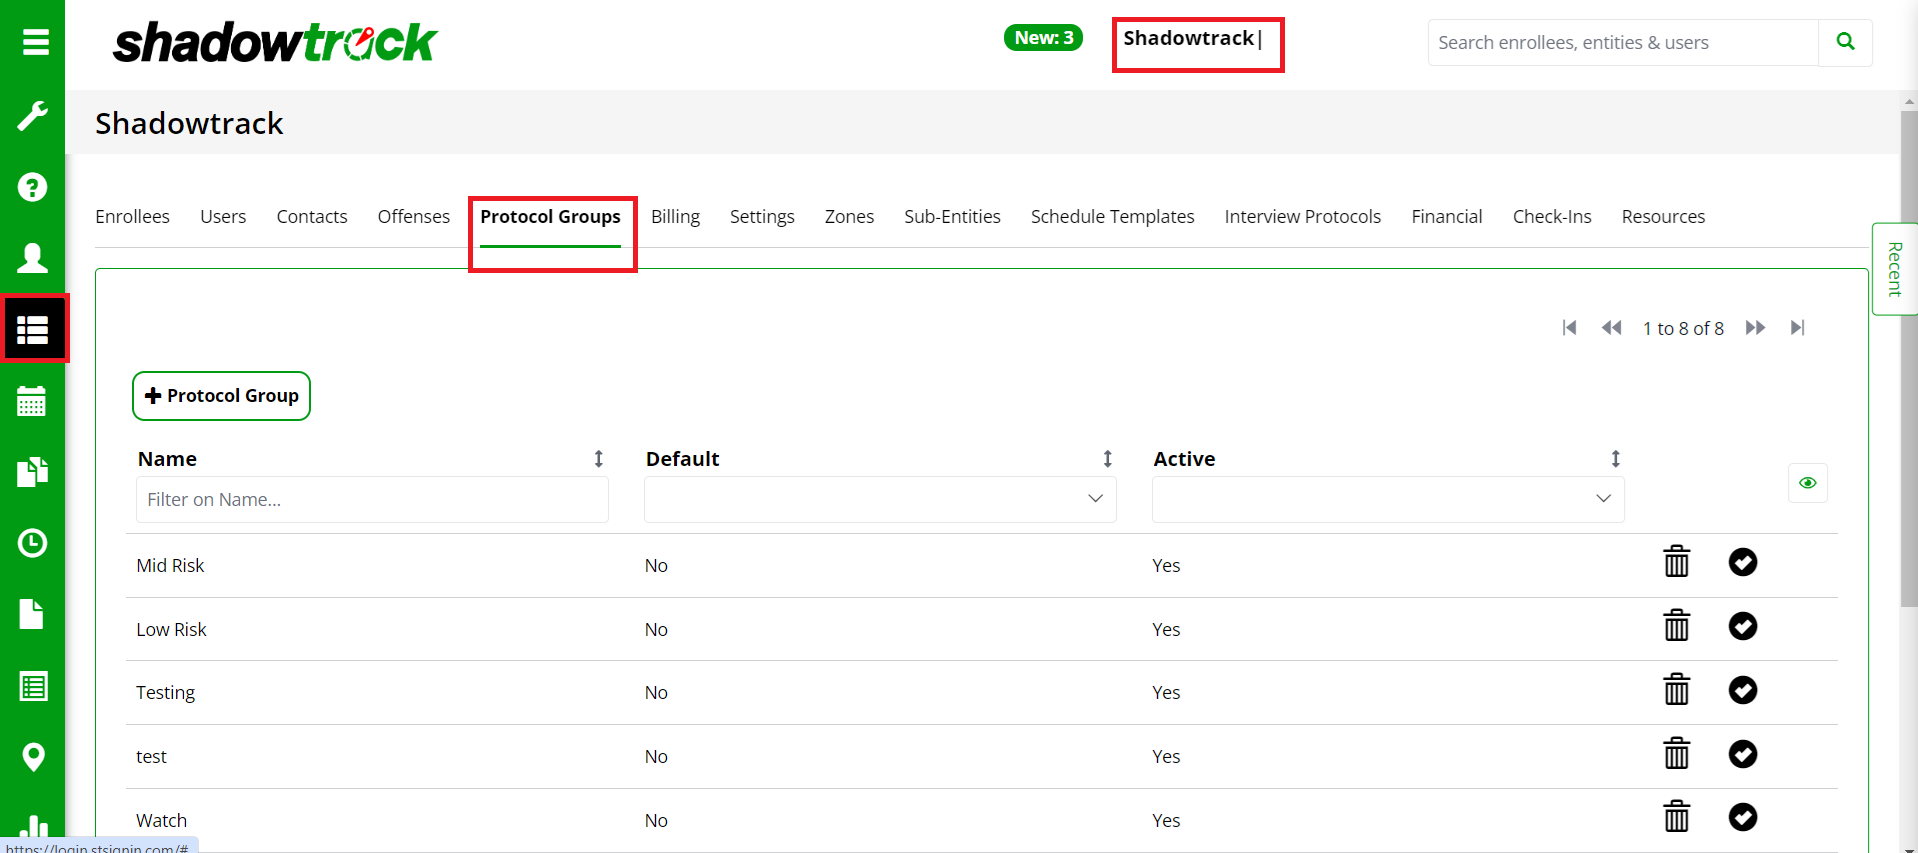Click the single document sidebar icon
Viewport: 1918px width, 853px height.
pyautogui.click(x=32, y=614)
